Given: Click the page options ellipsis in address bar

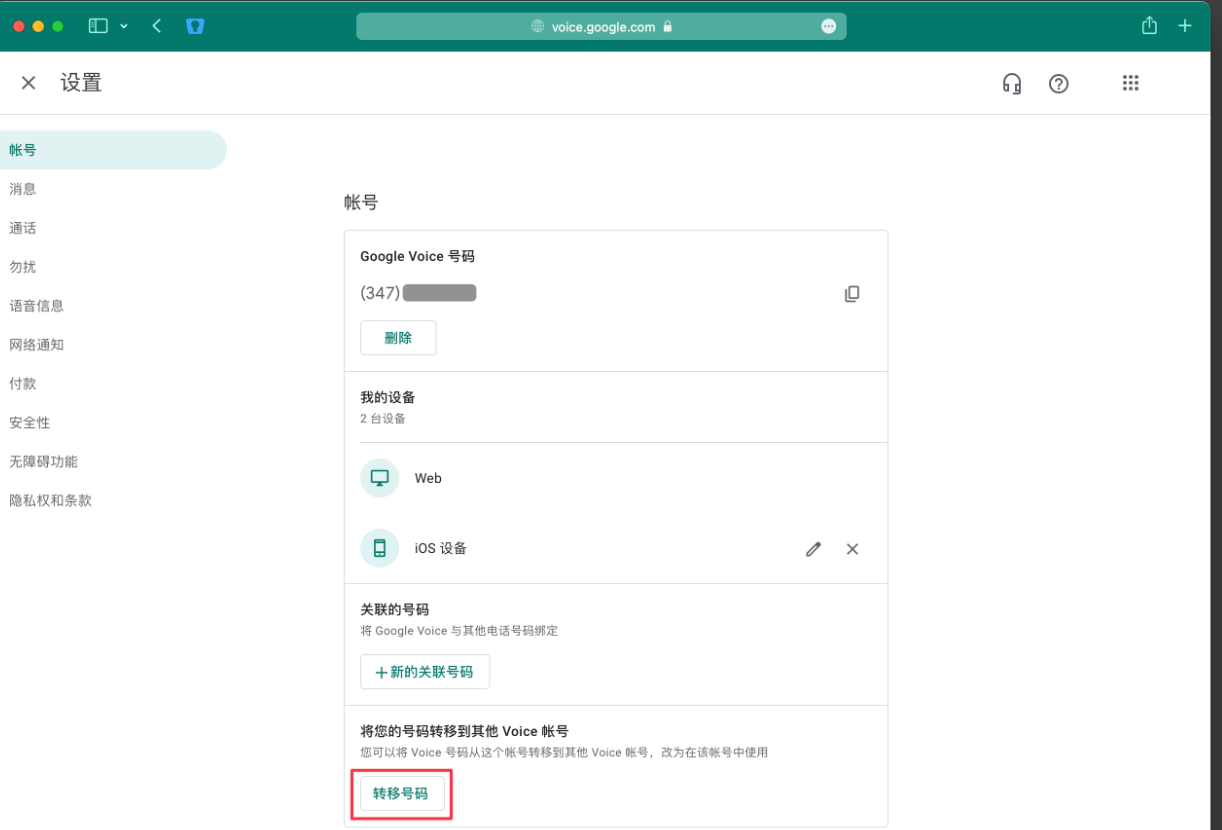Looking at the screenshot, I should click(x=828, y=27).
